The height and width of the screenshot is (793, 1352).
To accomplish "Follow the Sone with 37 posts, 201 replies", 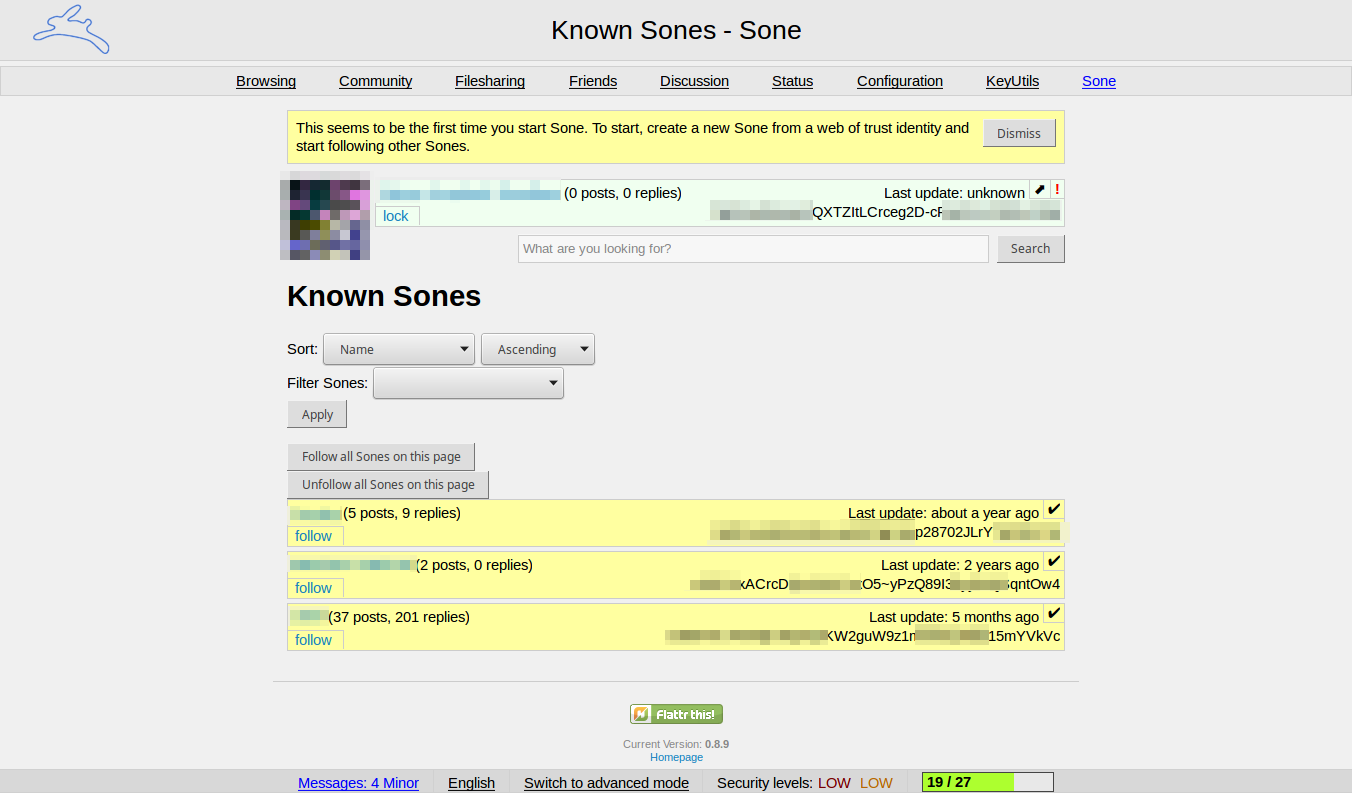I will tap(313, 640).
